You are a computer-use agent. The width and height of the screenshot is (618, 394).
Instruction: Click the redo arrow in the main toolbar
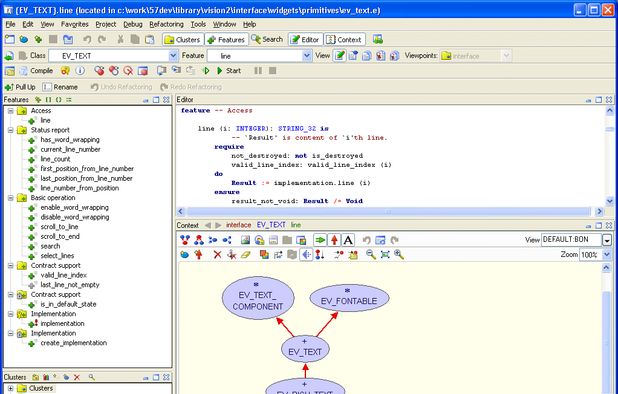(x=102, y=39)
